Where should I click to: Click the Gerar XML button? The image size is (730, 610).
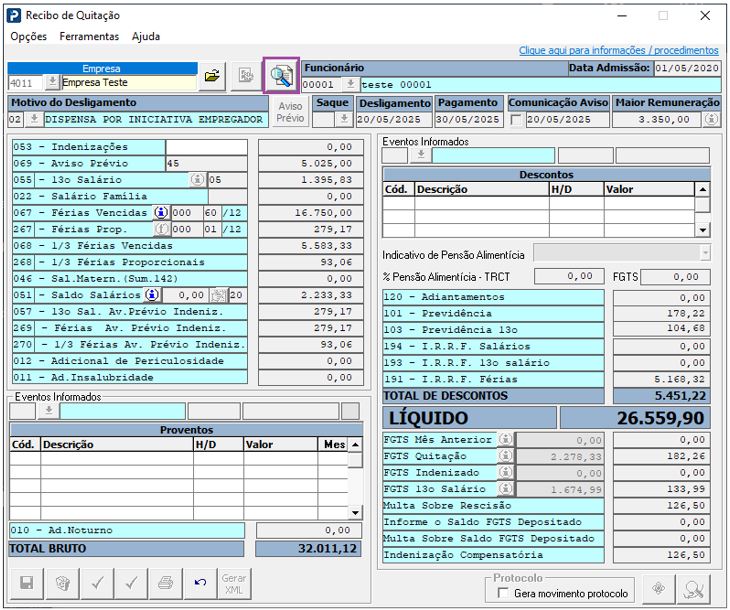pyautogui.click(x=234, y=583)
